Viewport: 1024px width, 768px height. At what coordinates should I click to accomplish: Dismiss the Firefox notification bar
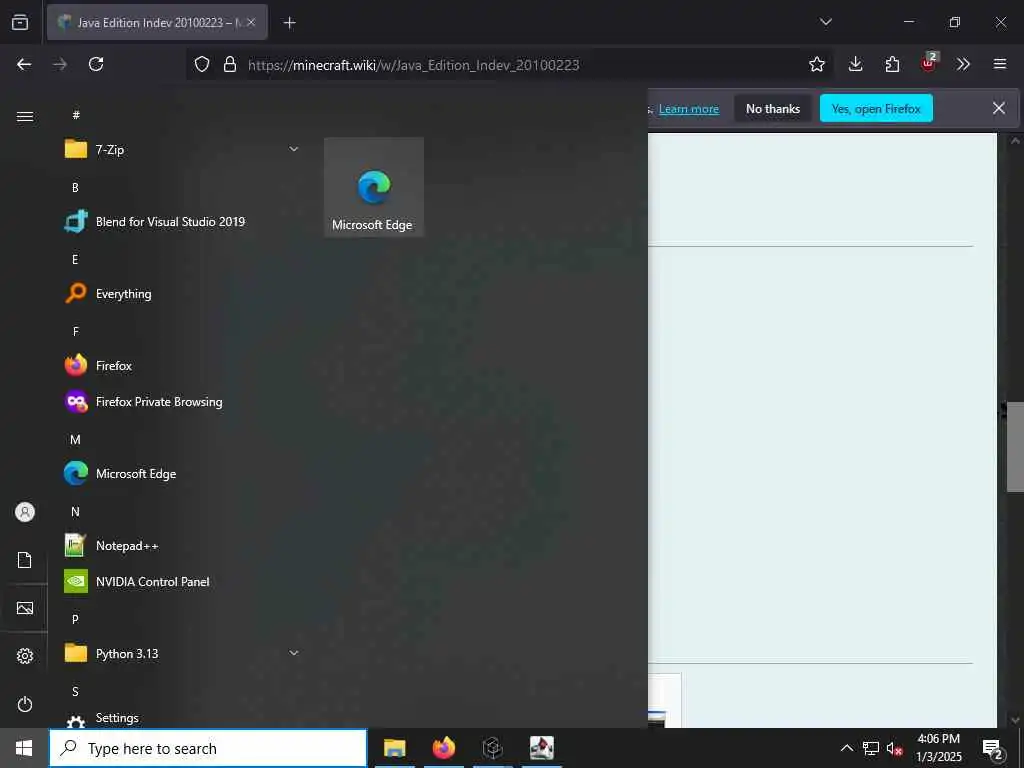coord(999,108)
